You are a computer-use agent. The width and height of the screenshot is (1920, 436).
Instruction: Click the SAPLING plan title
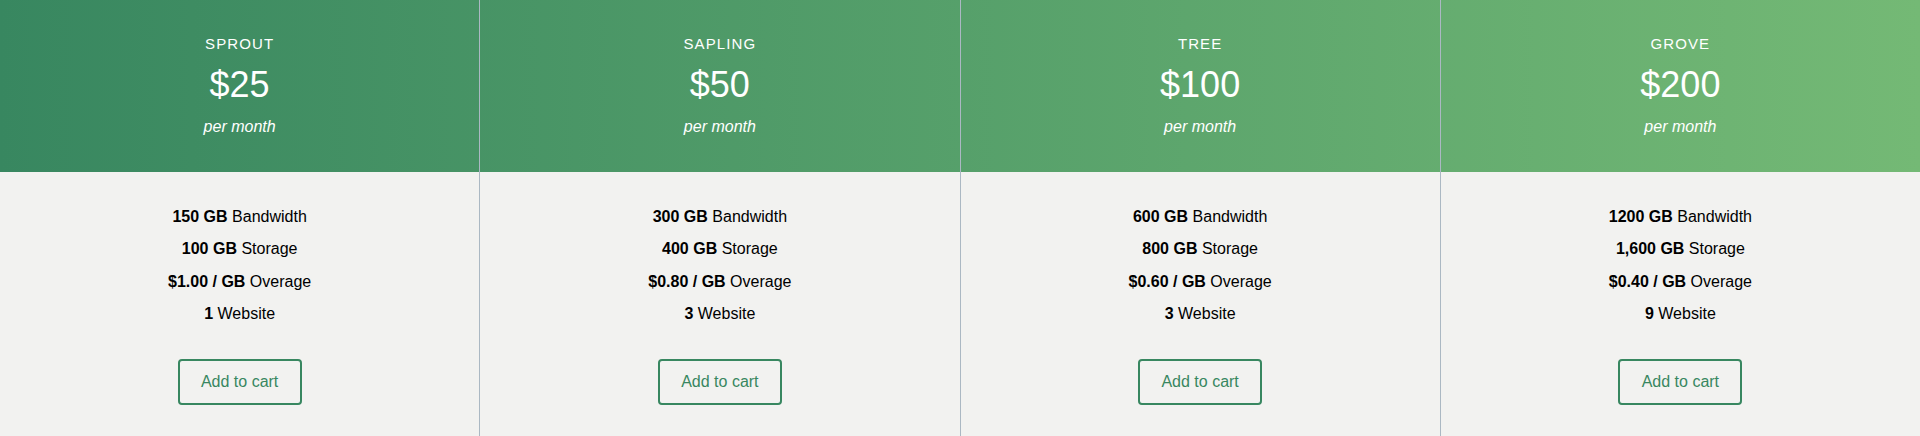(720, 44)
